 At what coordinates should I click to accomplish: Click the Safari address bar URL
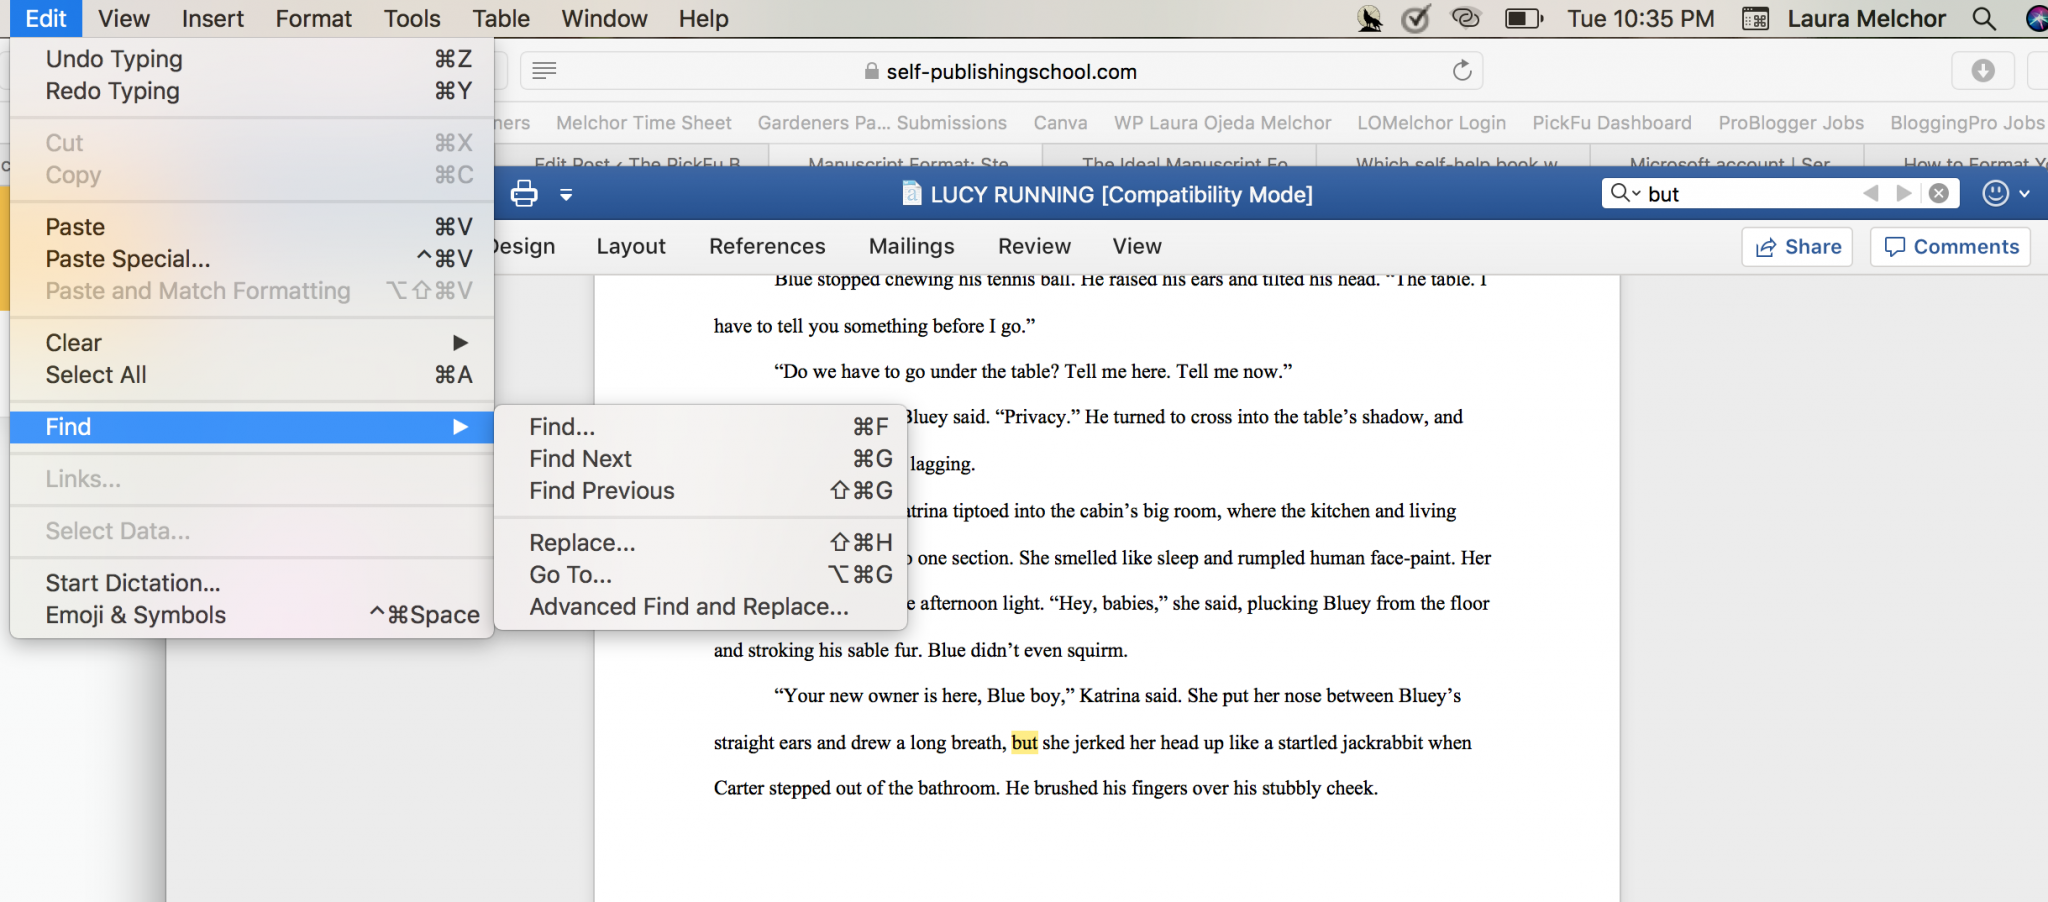coord(1010,72)
